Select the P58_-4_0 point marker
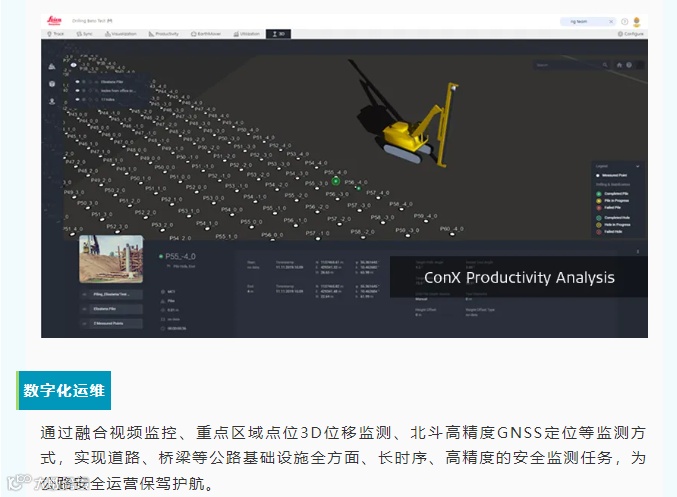This screenshot has height=497, width=677. tap(402, 209)
